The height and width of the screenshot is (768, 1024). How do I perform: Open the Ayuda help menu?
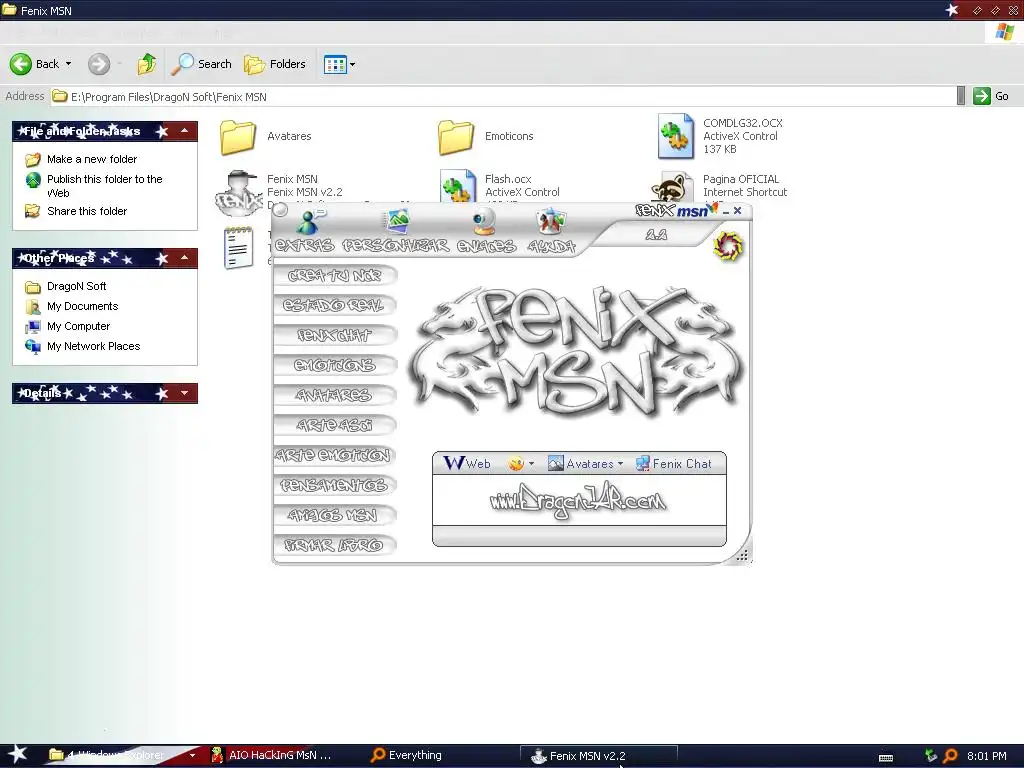coord(551,232)
